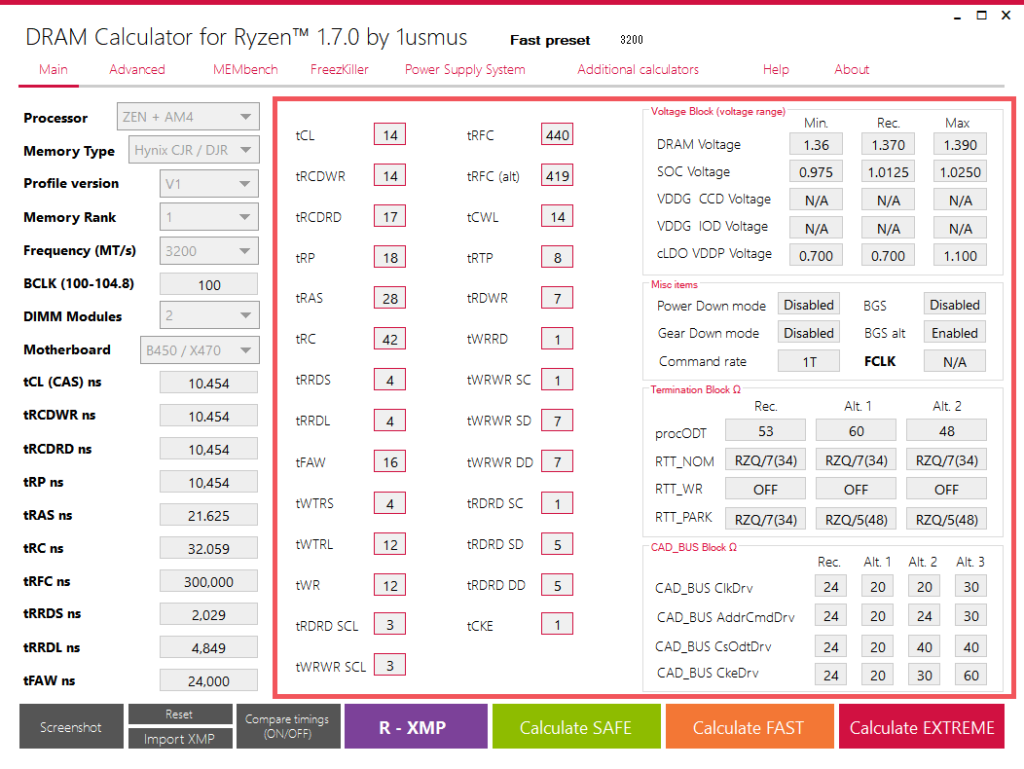Click the tRTP value 8

point(557,257)
